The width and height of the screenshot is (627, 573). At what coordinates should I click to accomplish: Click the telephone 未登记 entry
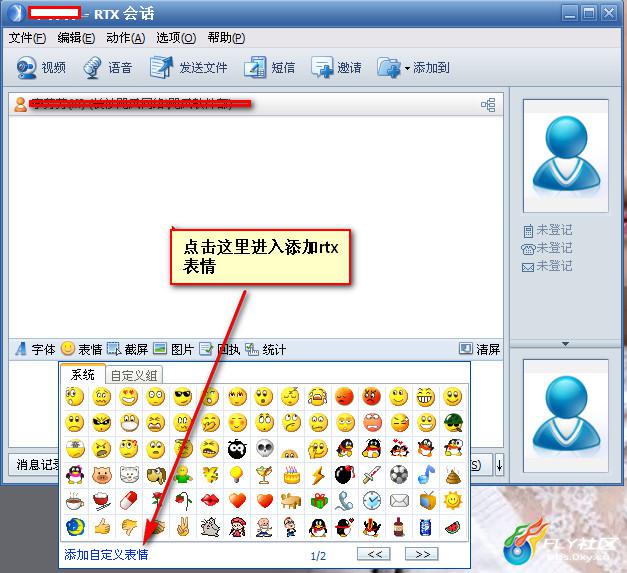547,248
